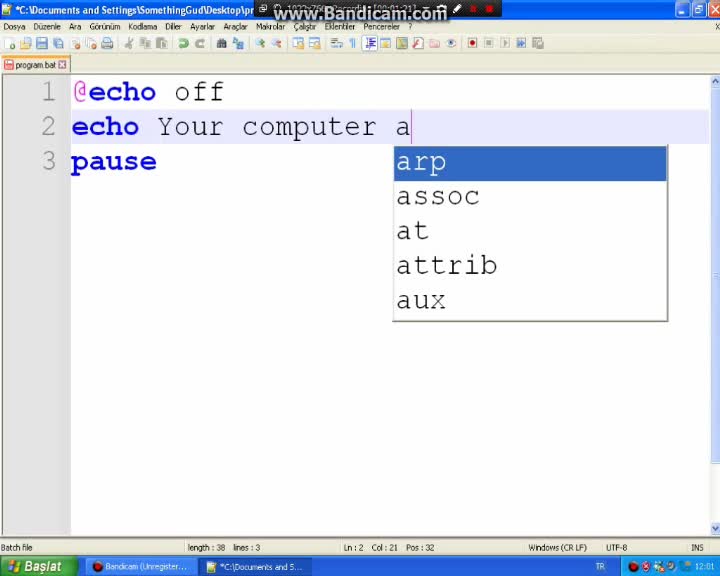Click the Zoom Out toolbar icon
The width and height of the screenshot is (720, 576).
[x=276, y=44]
